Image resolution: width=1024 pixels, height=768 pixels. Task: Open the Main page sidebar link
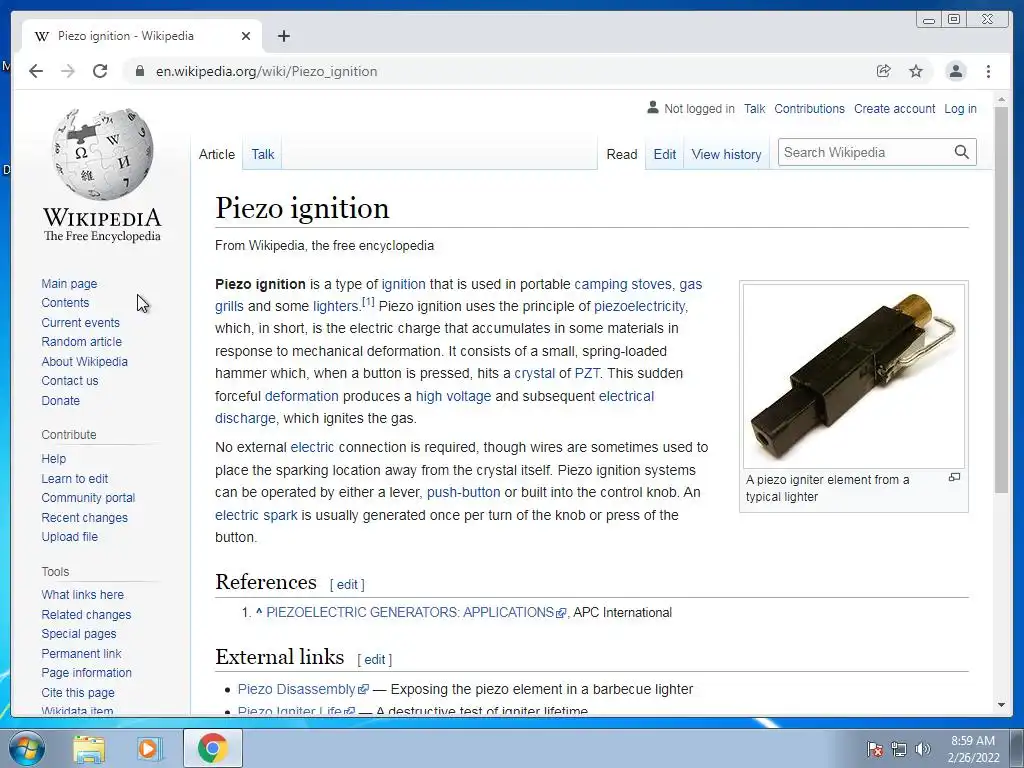(69, 283)
